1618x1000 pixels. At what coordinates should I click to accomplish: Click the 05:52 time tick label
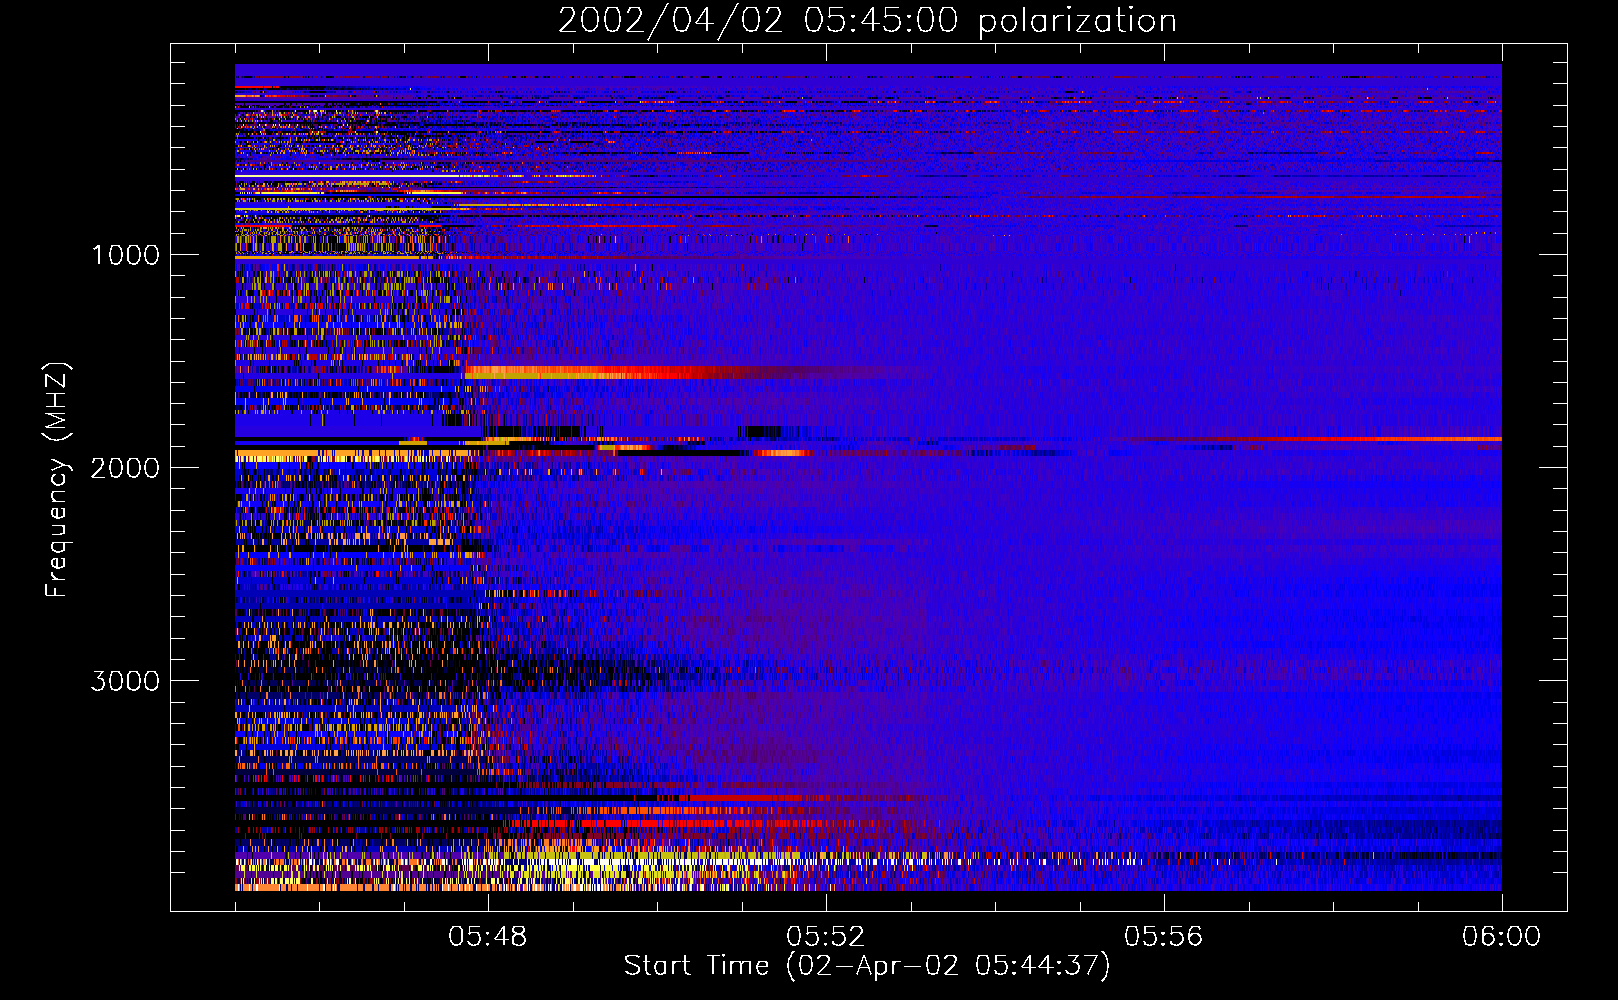point(826,937)
